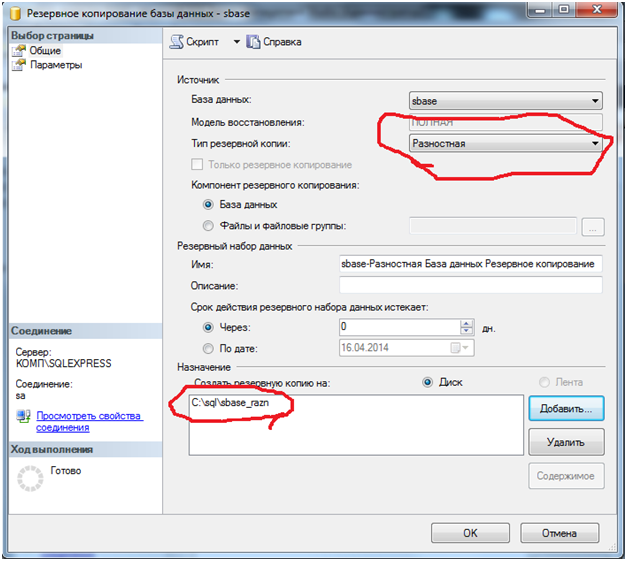The width and height of the screenshot is (627, 561).
Task: Open the Тип резервной копии dropdown
Action: (595, 143)
